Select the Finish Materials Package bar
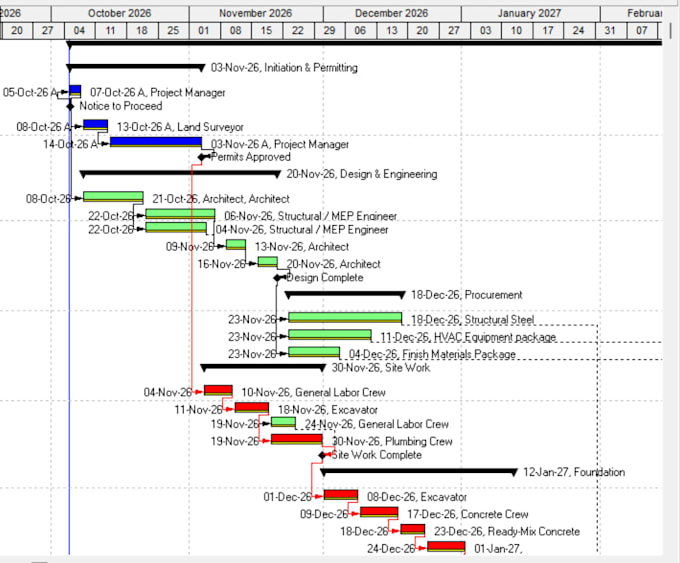 pyautogui.click(x=314, y=352)
